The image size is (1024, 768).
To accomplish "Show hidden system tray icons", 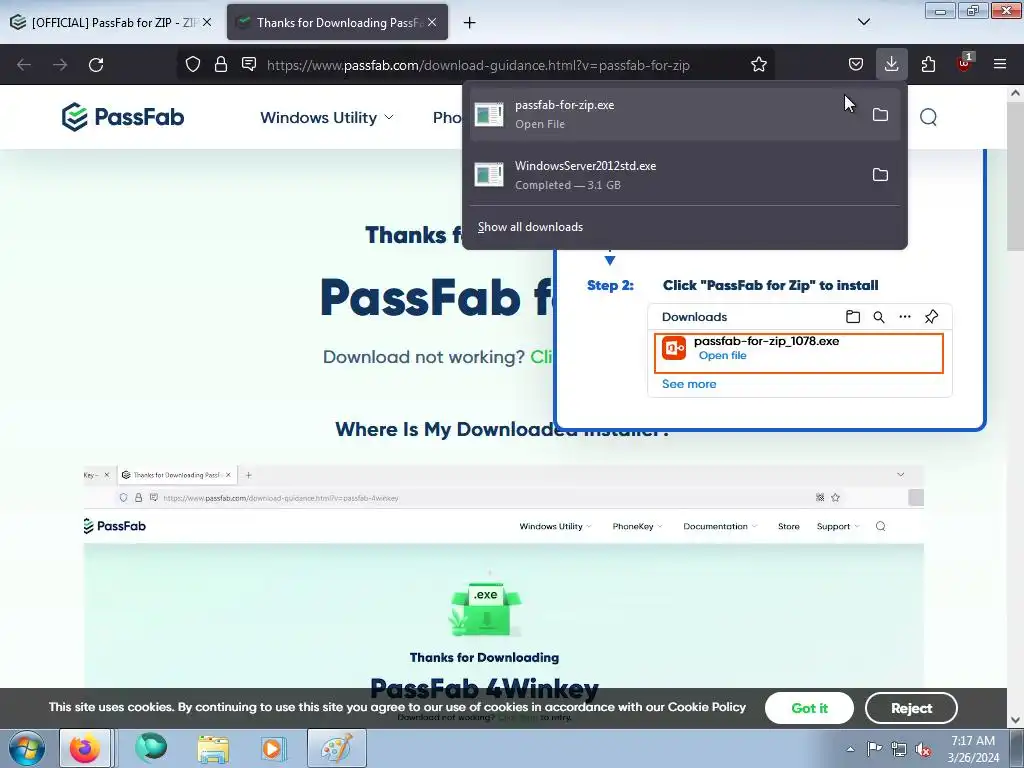I will [850, 749].
